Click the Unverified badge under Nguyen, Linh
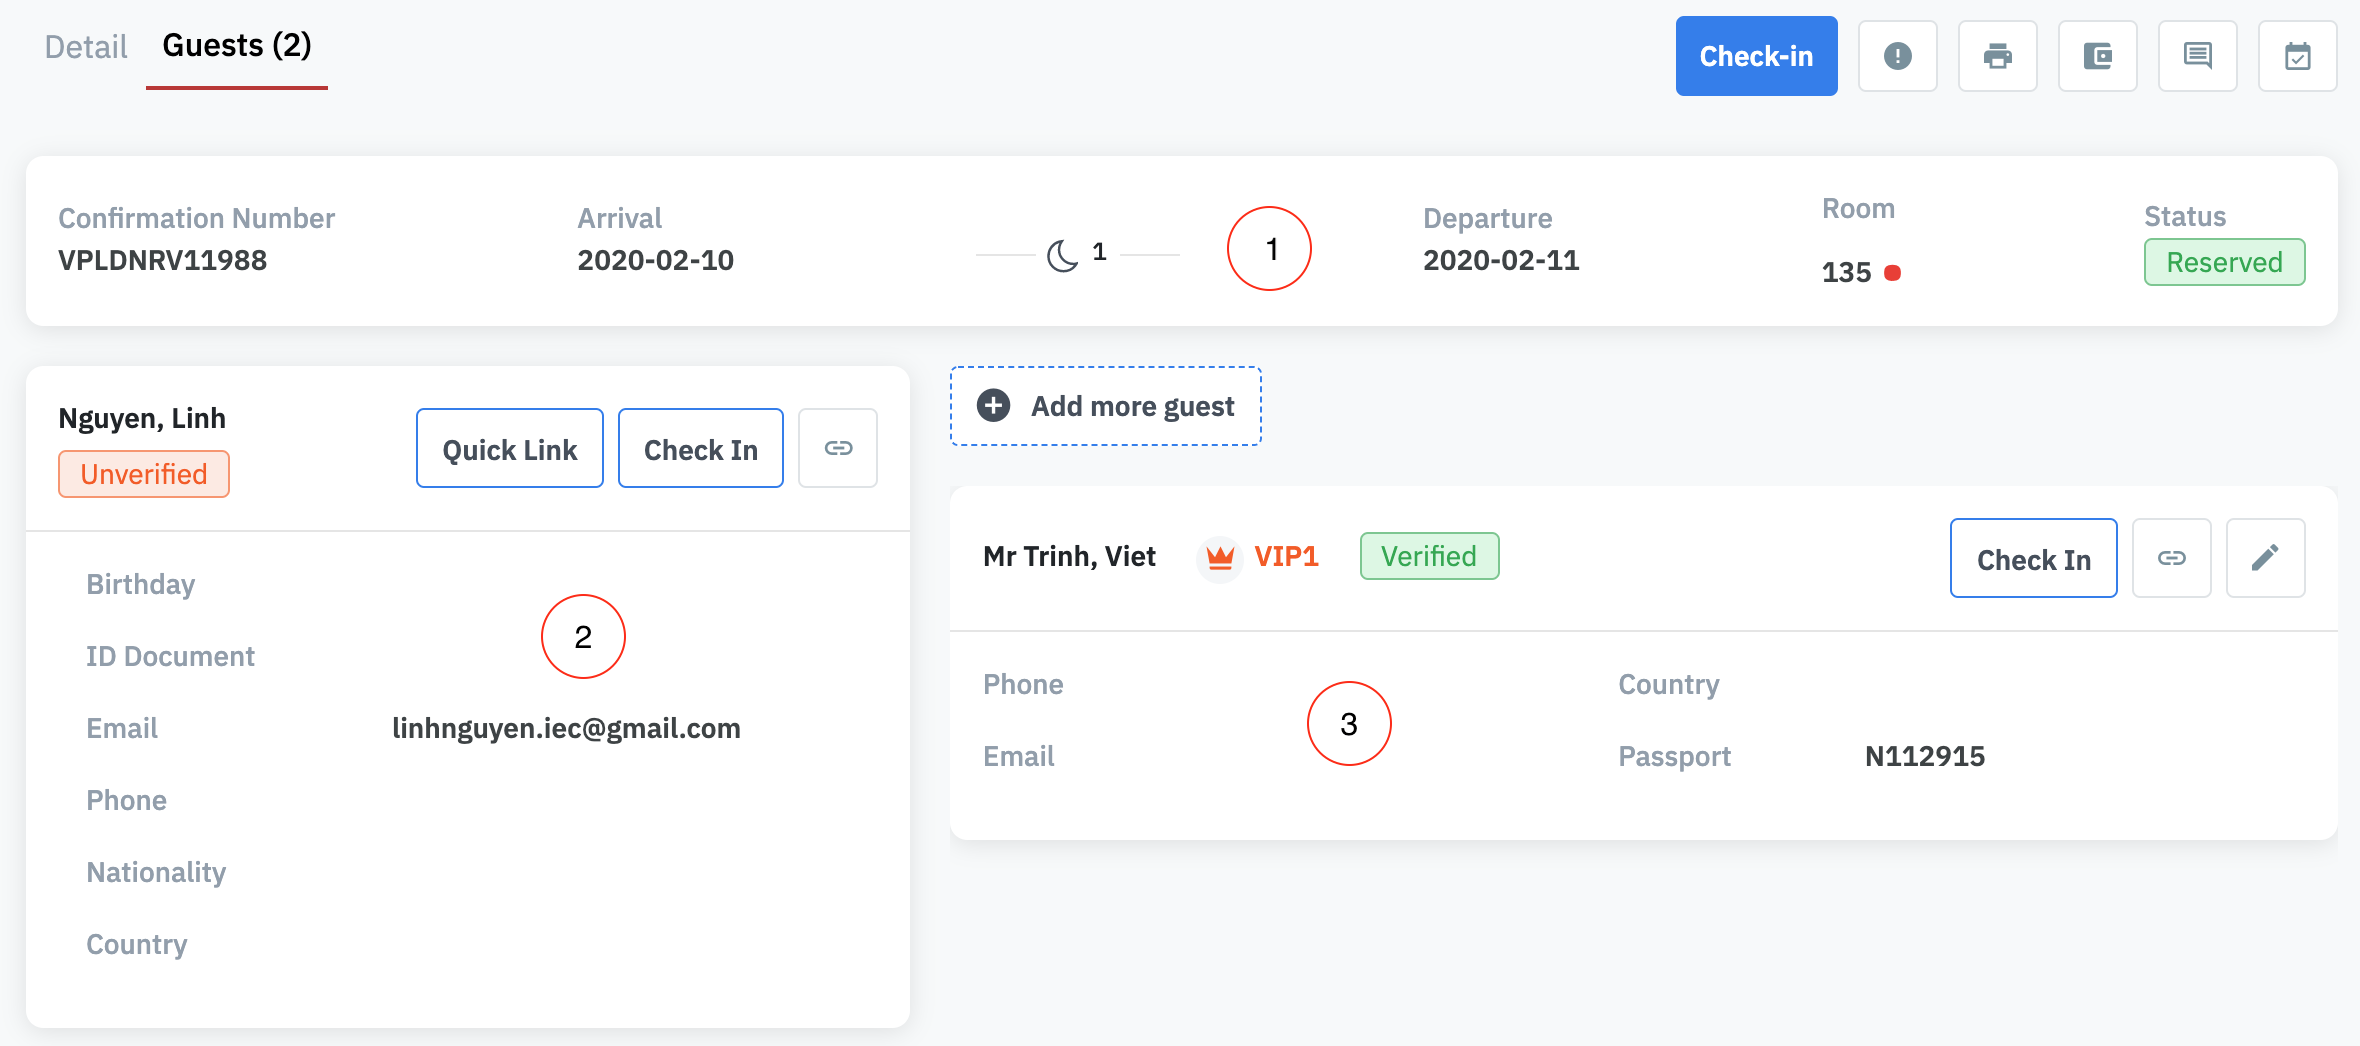 point(144,474)
